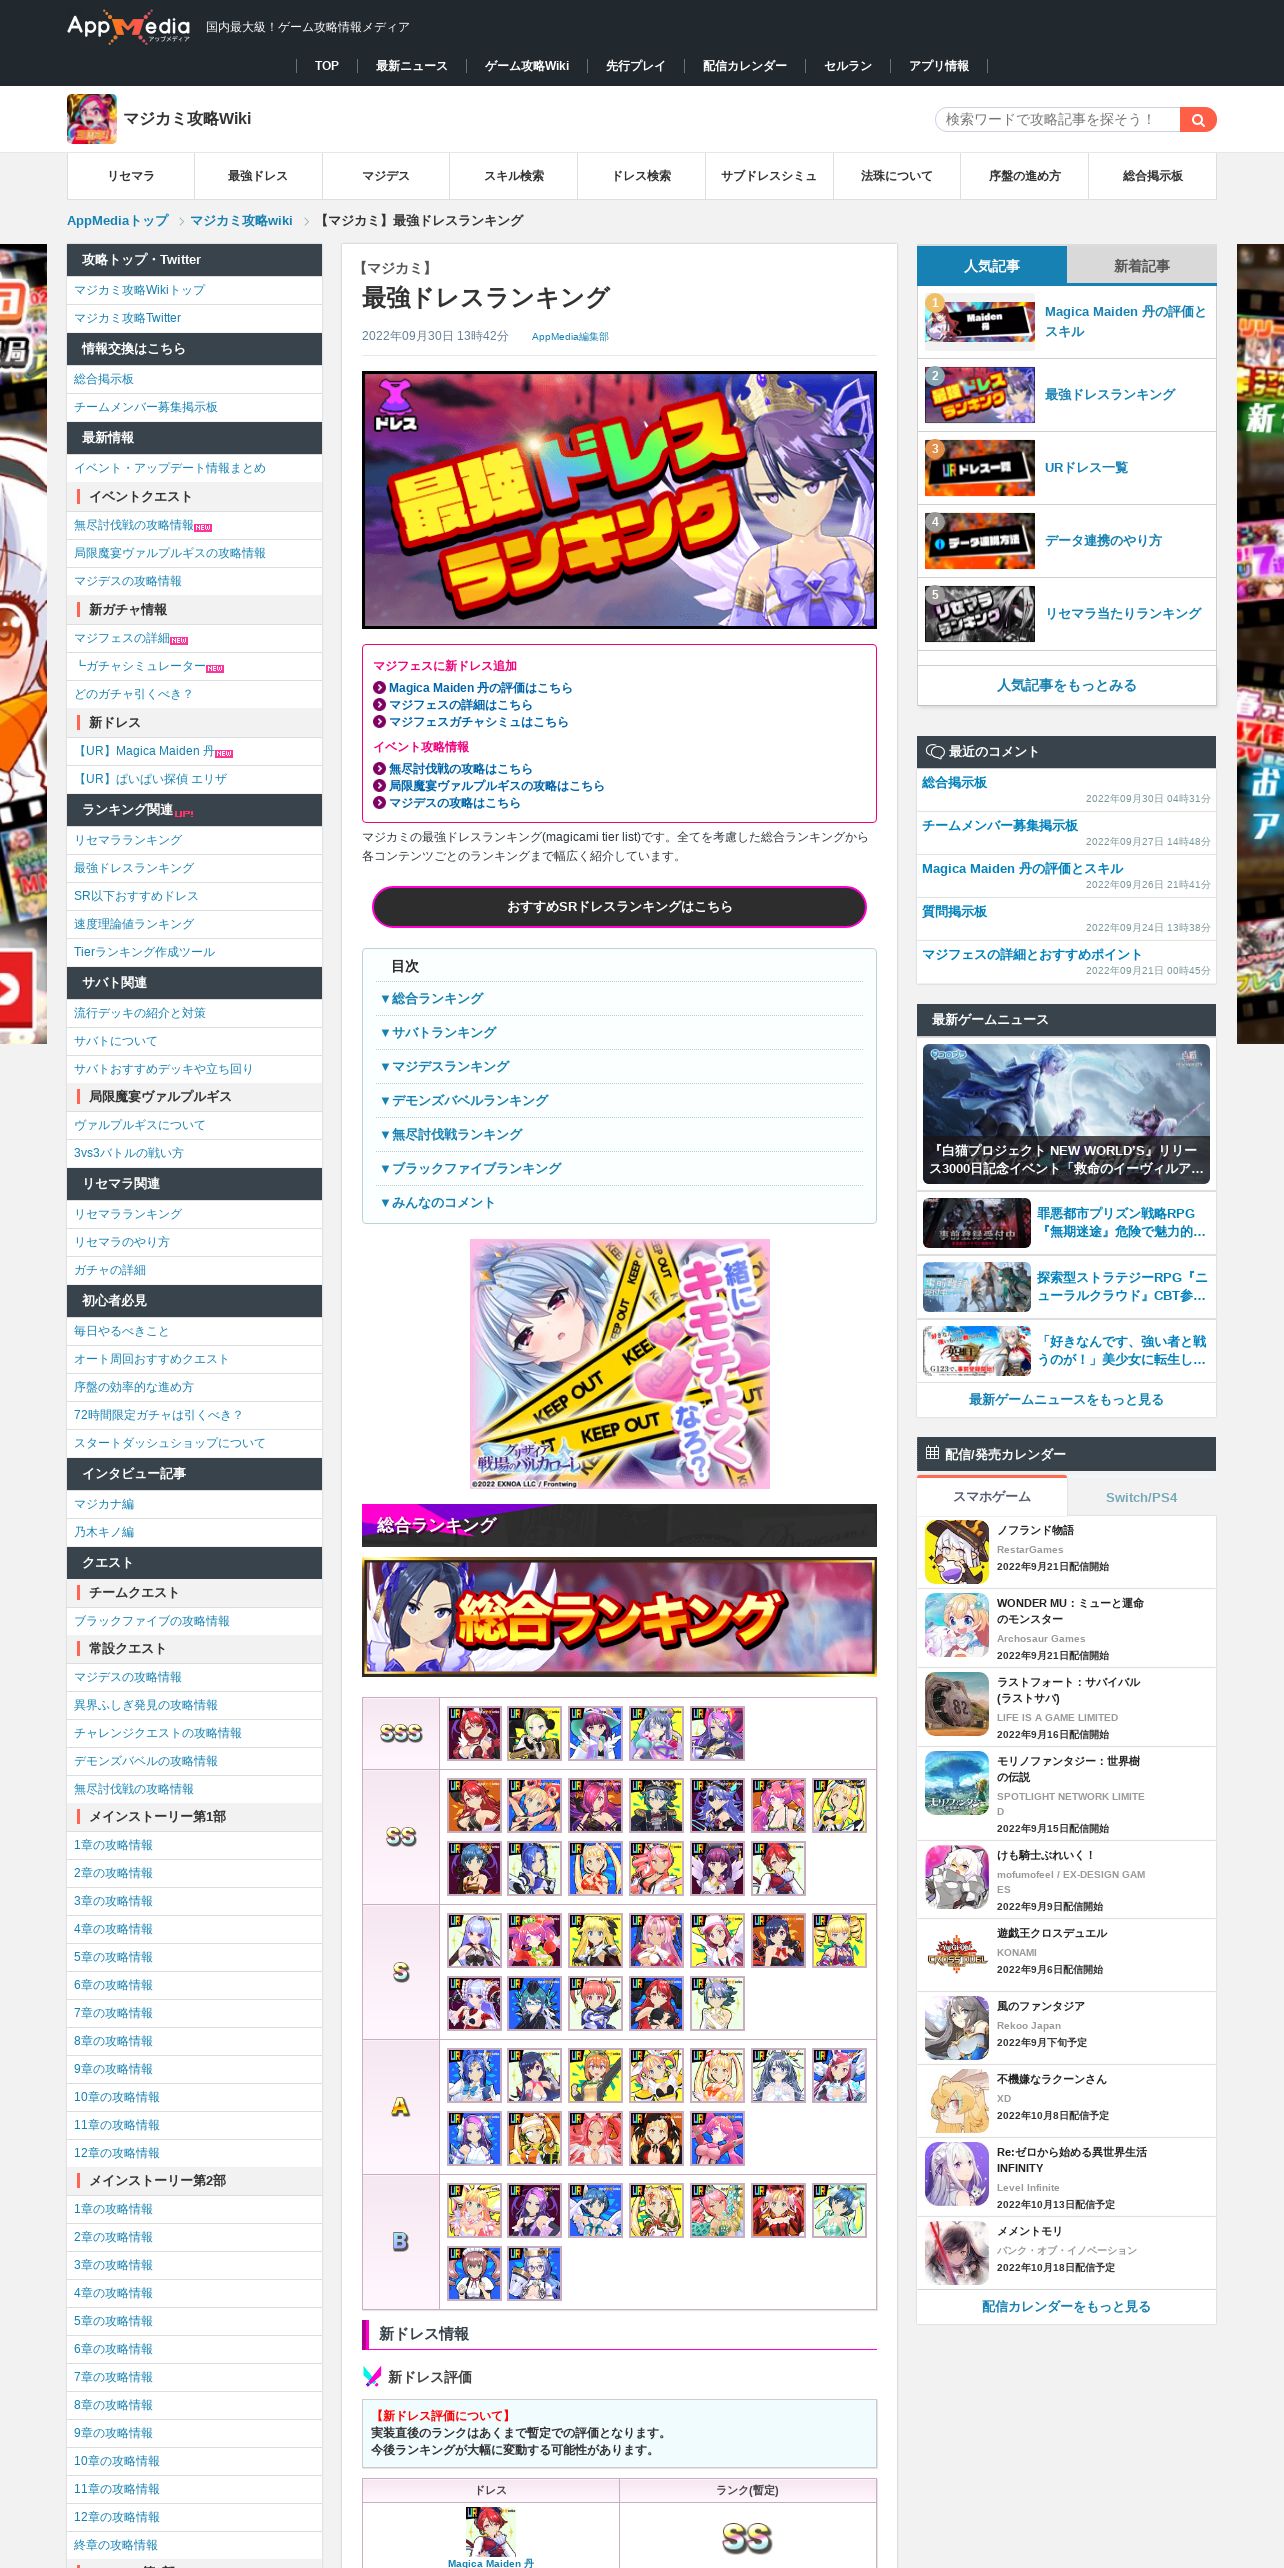Select サブドレスシミュ in wiki navigation bar
The width and height of the screenshot is (1284, 2568).
pos(769,176)
